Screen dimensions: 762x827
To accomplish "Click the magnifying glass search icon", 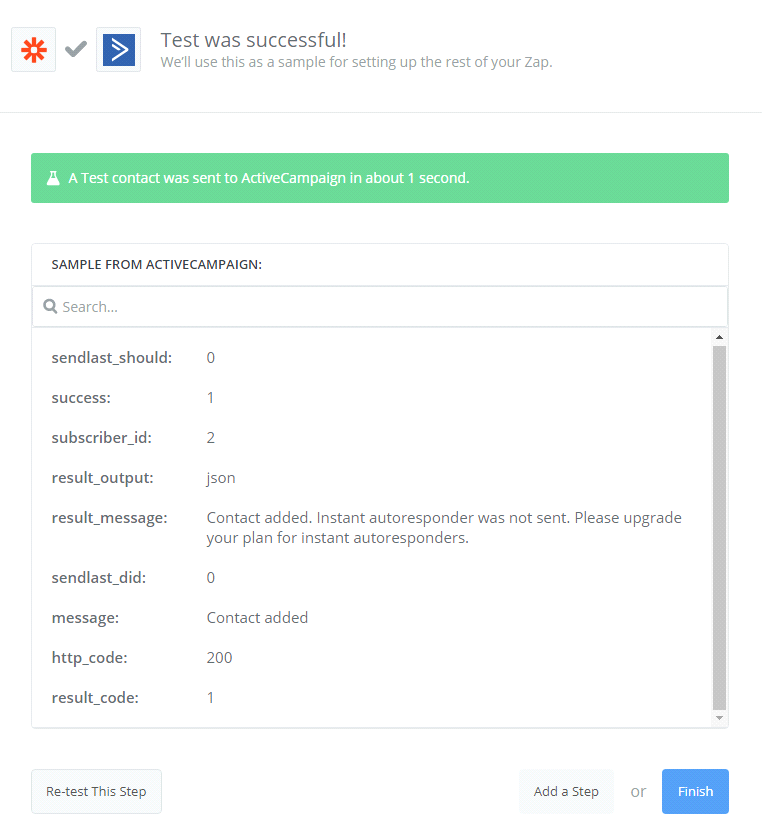I will point(50,307).
